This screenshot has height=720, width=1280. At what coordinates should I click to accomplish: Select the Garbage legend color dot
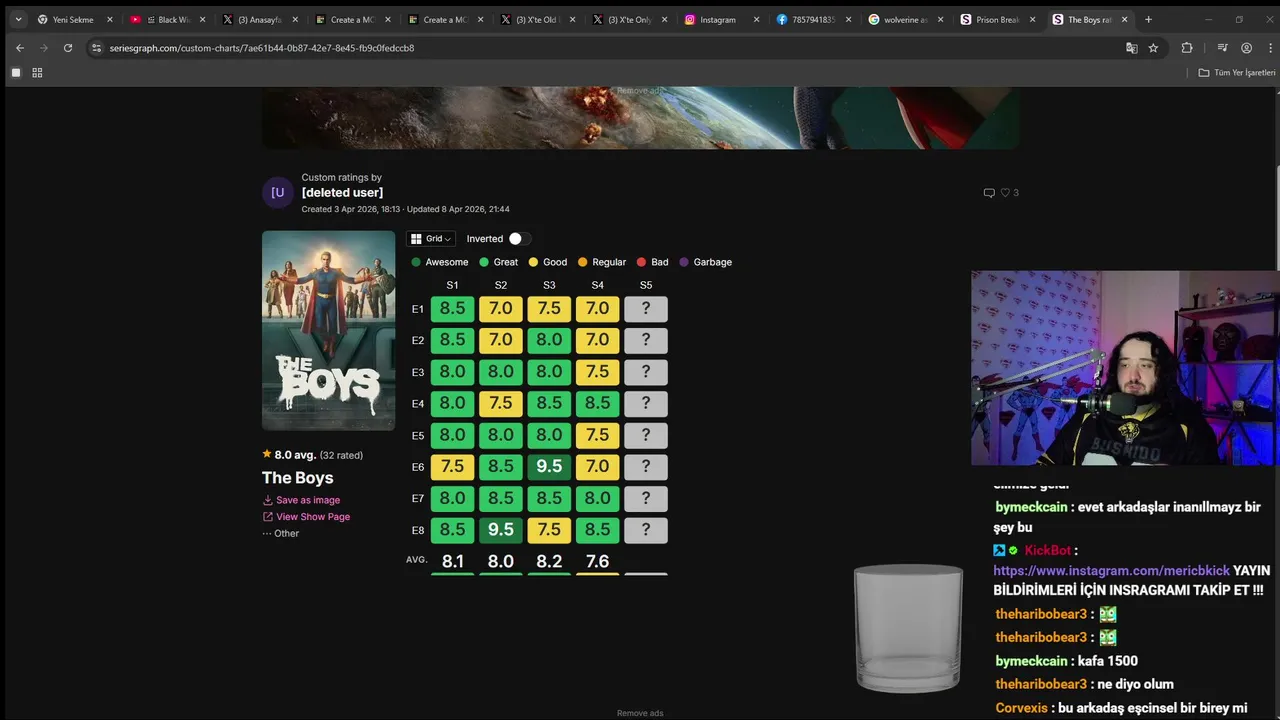(684, 262)
